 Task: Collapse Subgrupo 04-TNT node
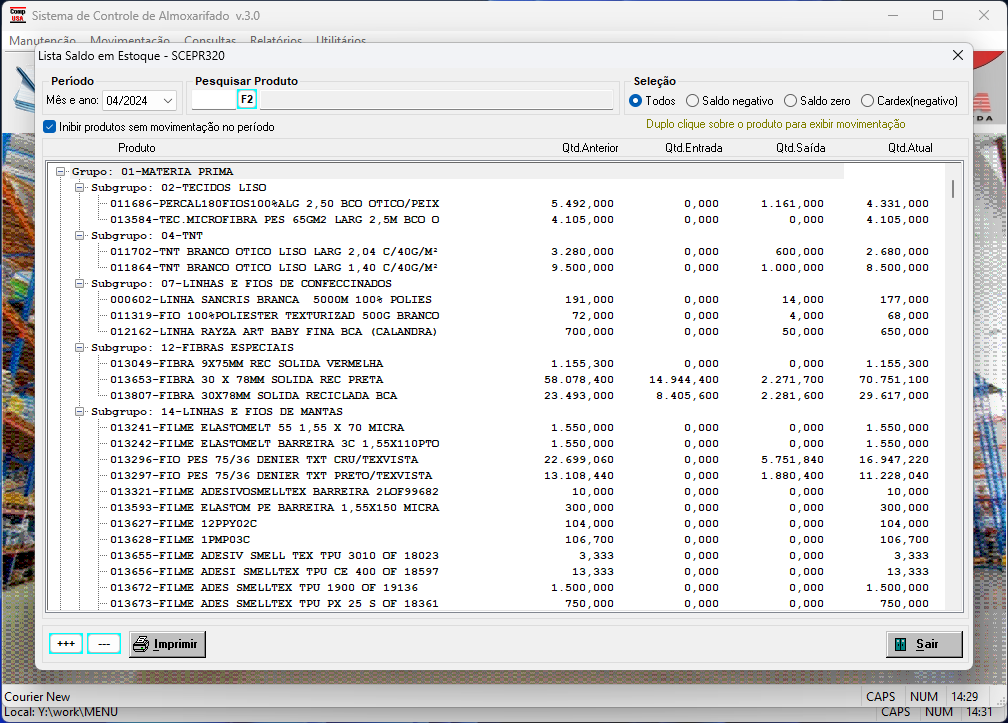click(80, 236)
